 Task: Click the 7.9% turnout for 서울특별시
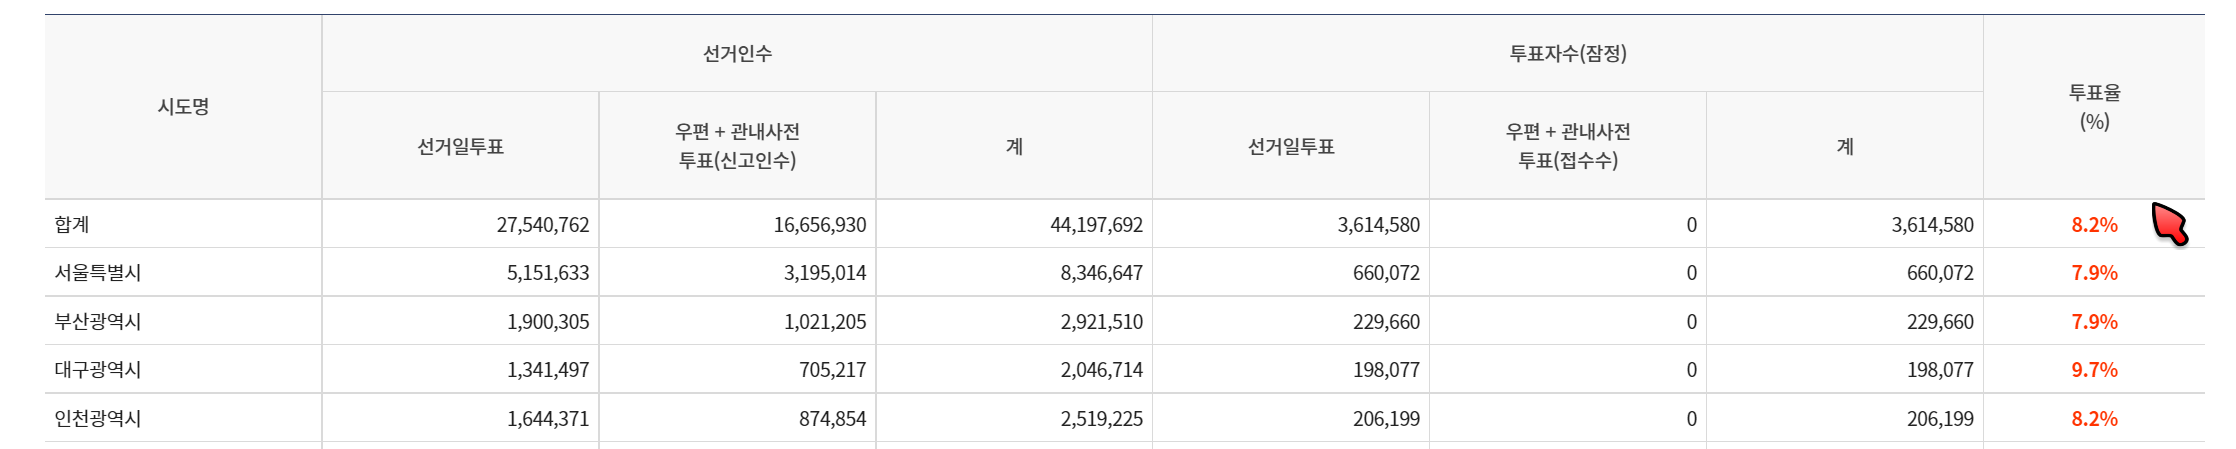pos(2094,273)
